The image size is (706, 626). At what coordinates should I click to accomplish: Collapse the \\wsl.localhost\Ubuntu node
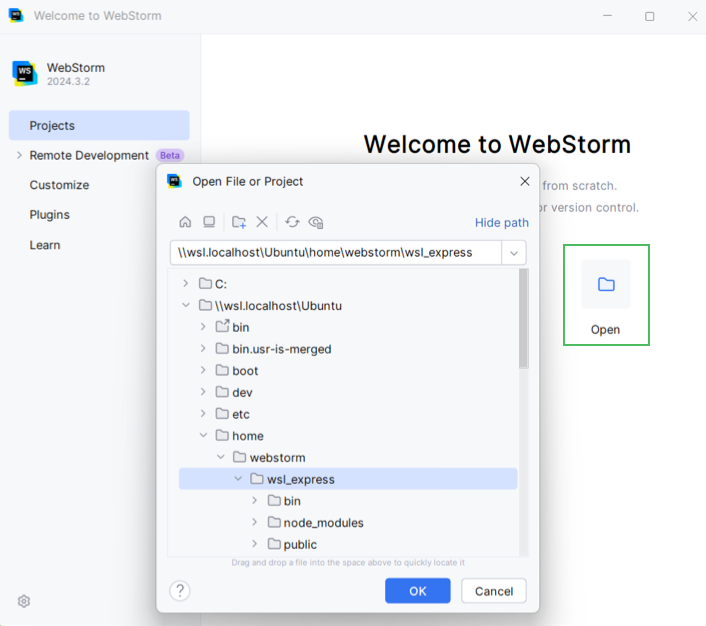(x=186, y=305)
